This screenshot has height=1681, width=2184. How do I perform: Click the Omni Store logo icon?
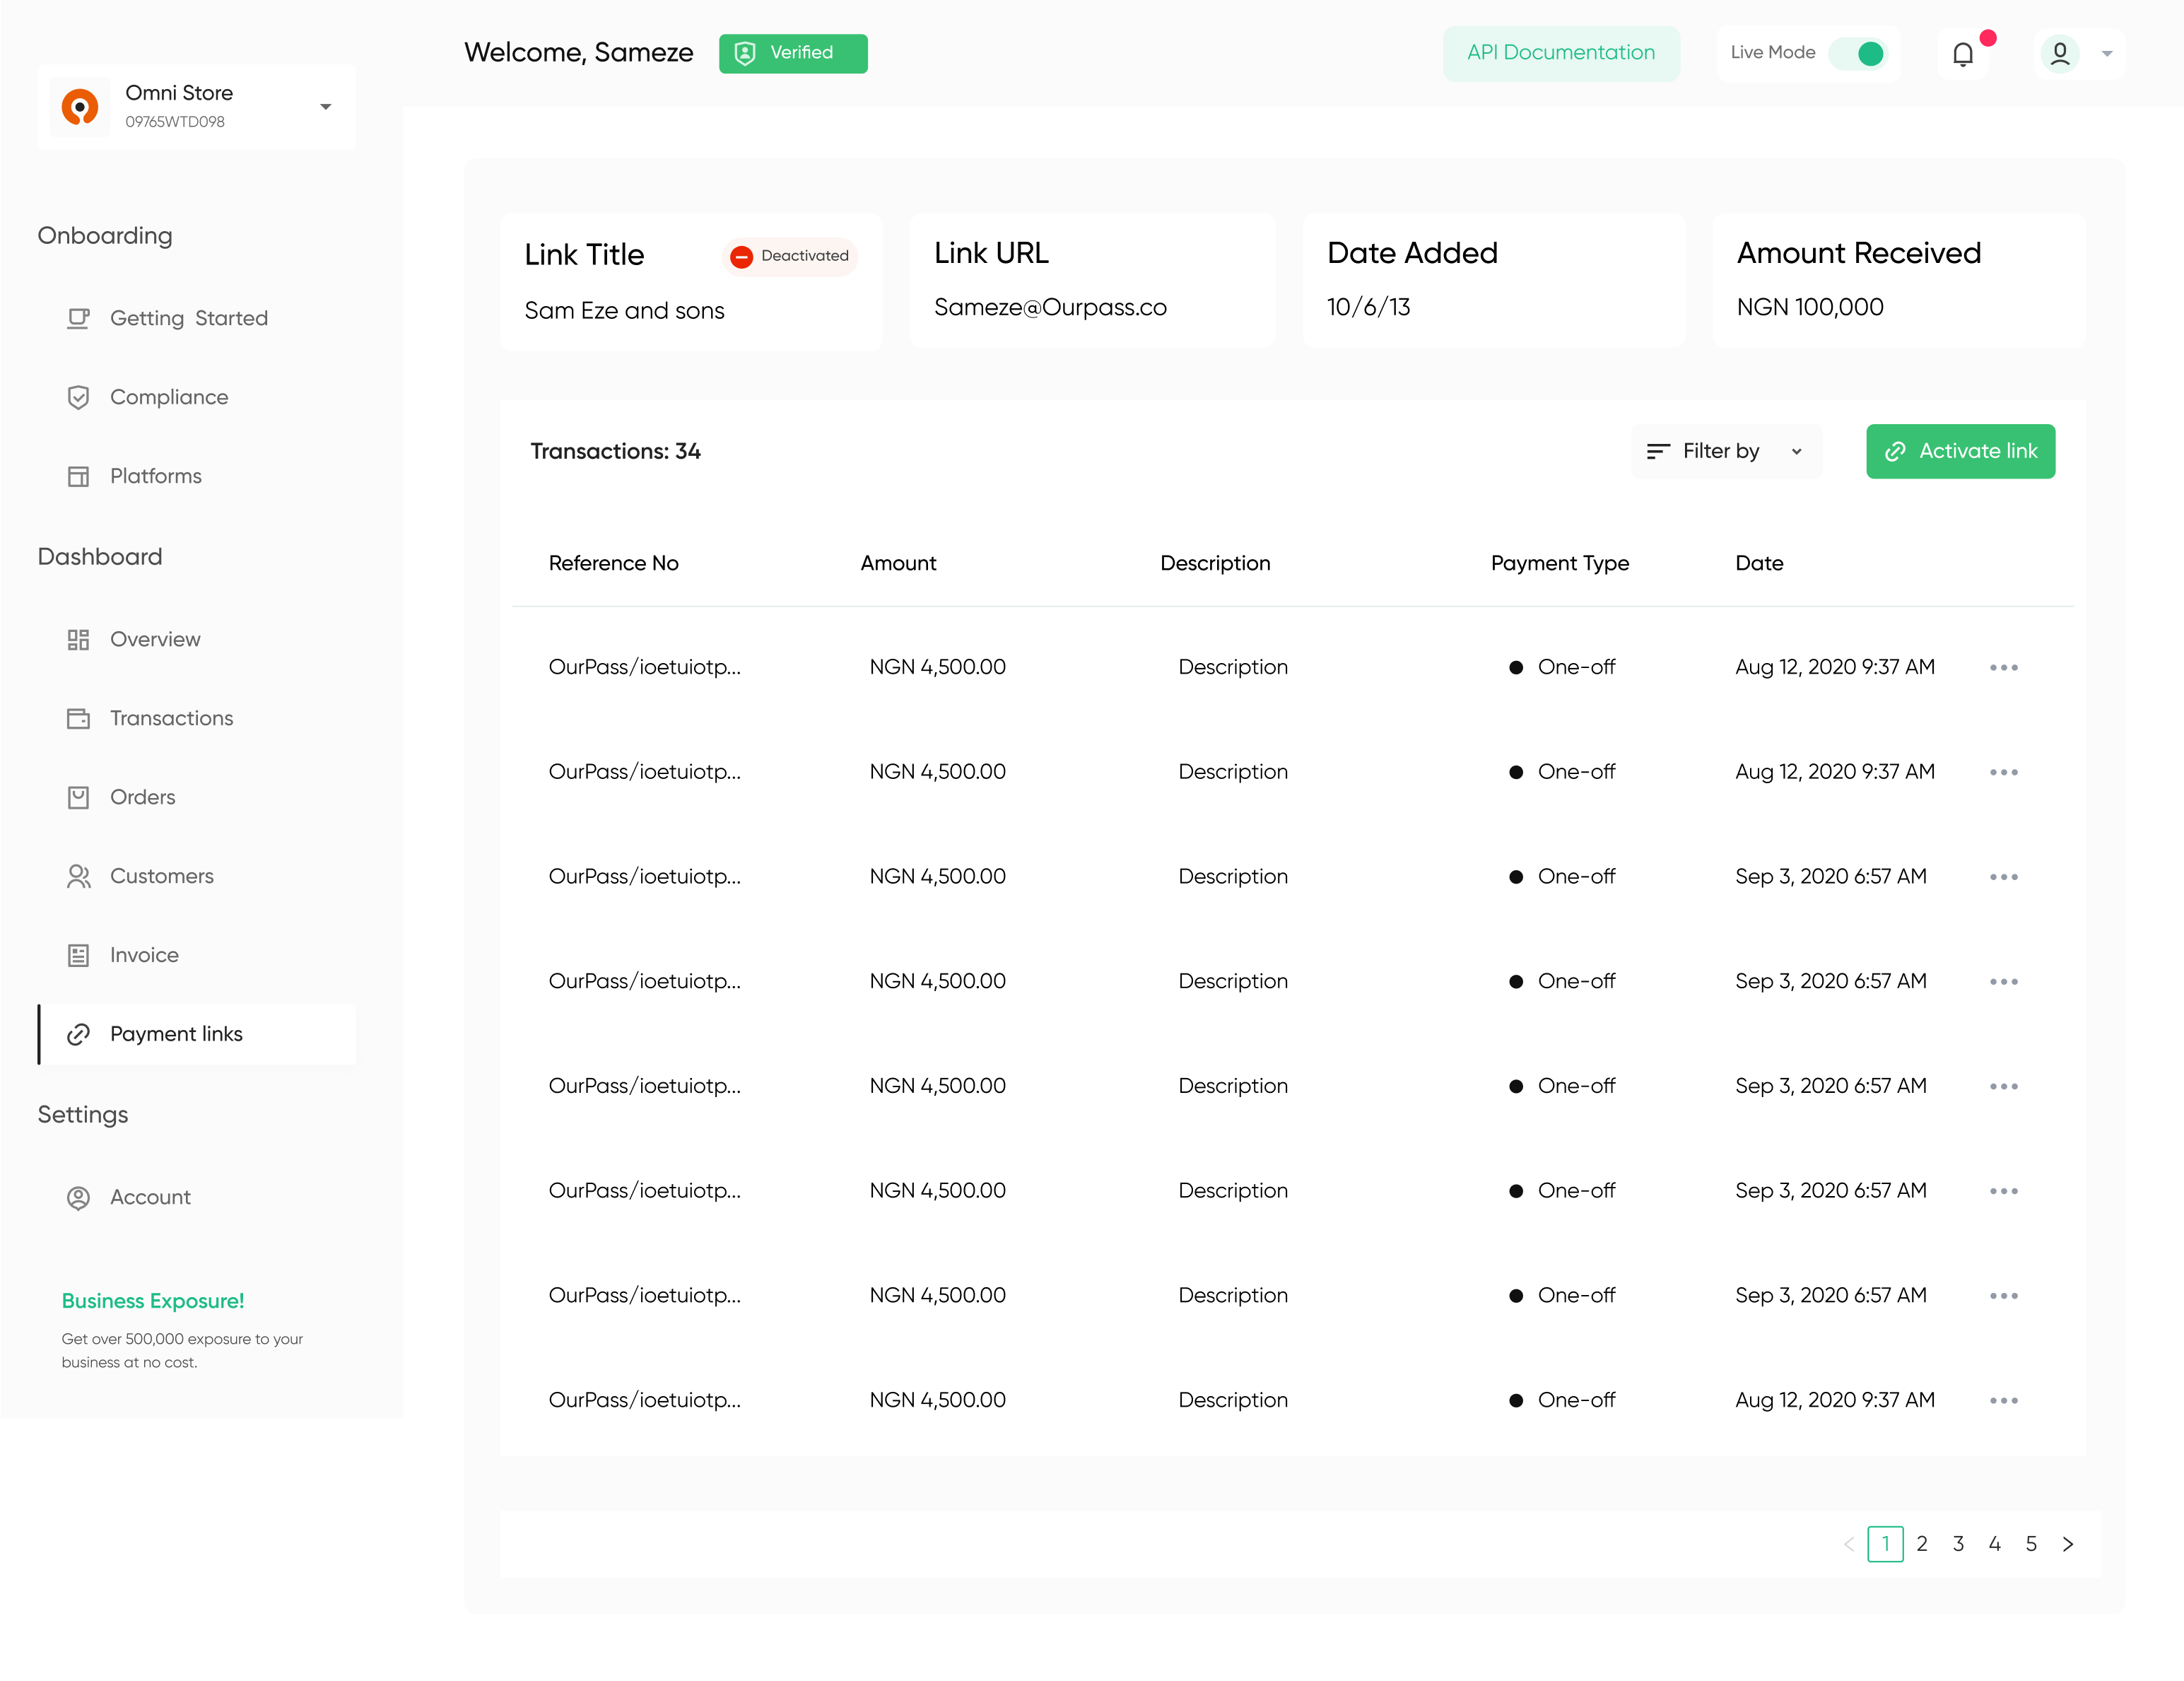click(80, 106)
